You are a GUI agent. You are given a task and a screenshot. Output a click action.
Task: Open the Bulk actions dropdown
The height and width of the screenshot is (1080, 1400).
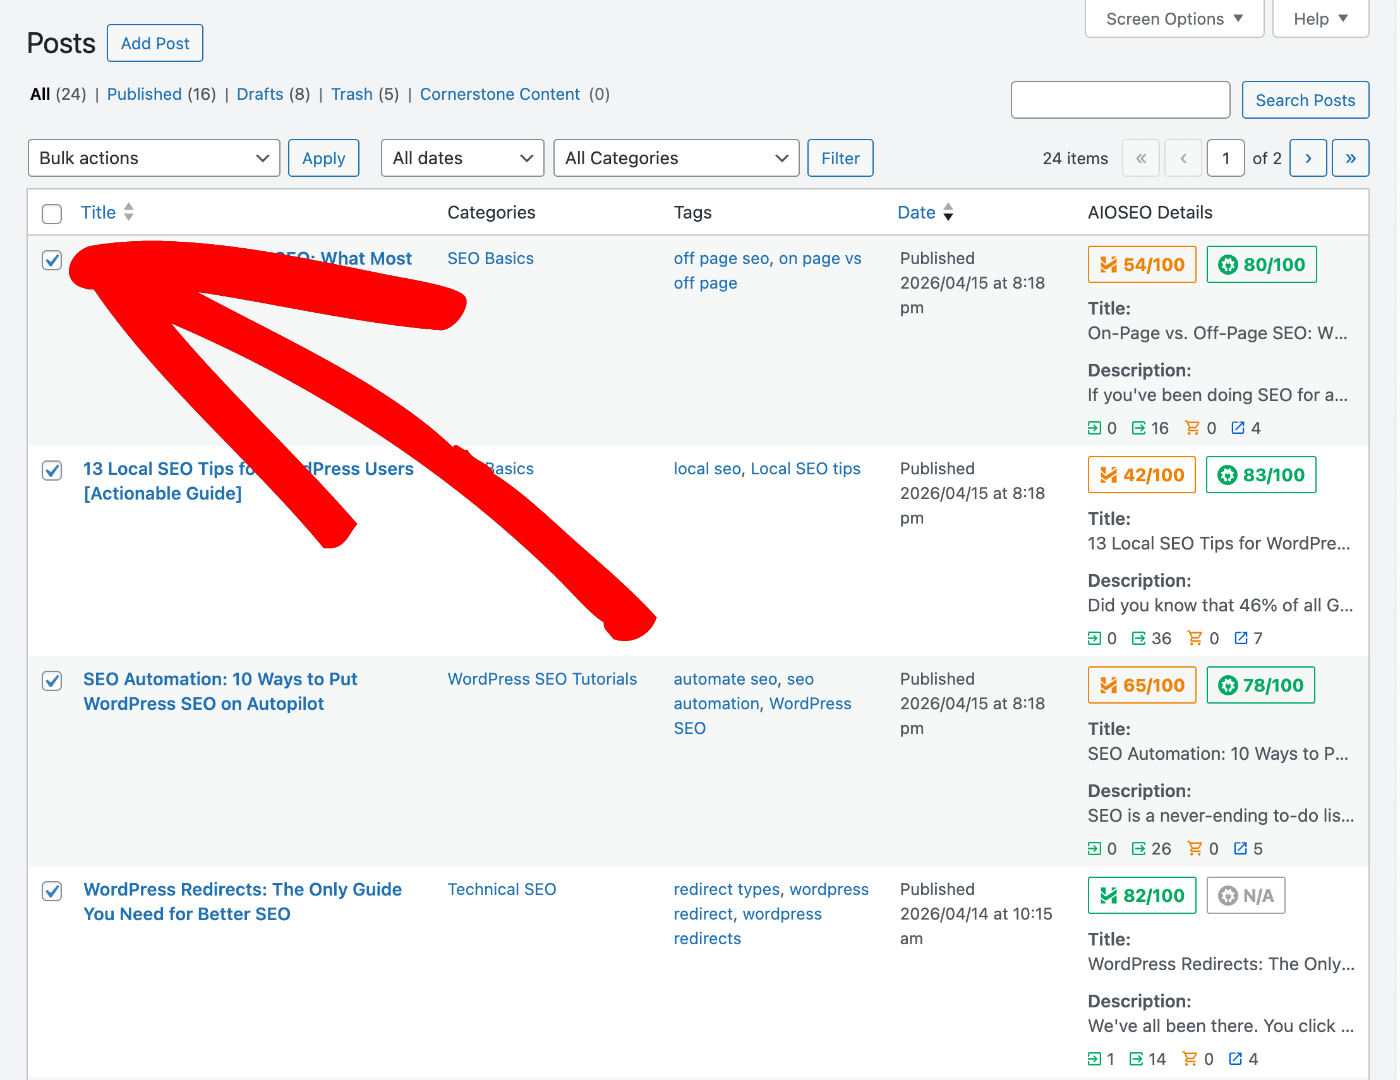tap(154, 158)
